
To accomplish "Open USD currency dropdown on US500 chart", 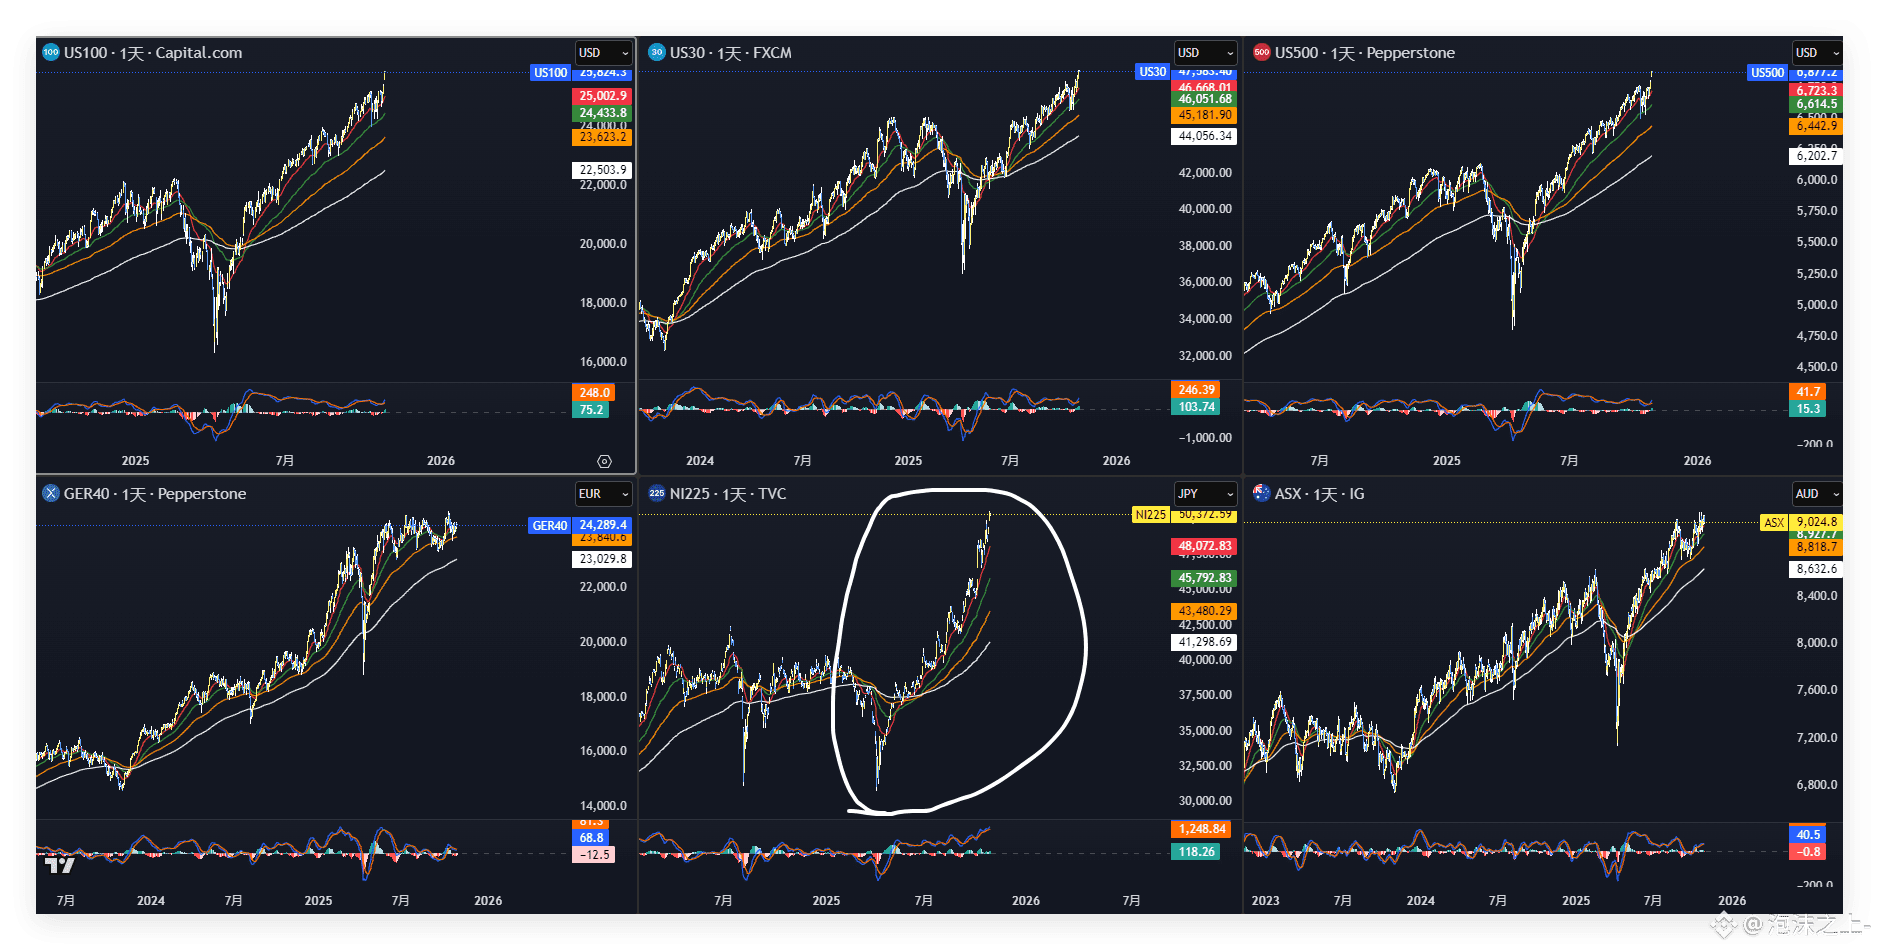I will pyautogui.click(x=1817, y=53).
